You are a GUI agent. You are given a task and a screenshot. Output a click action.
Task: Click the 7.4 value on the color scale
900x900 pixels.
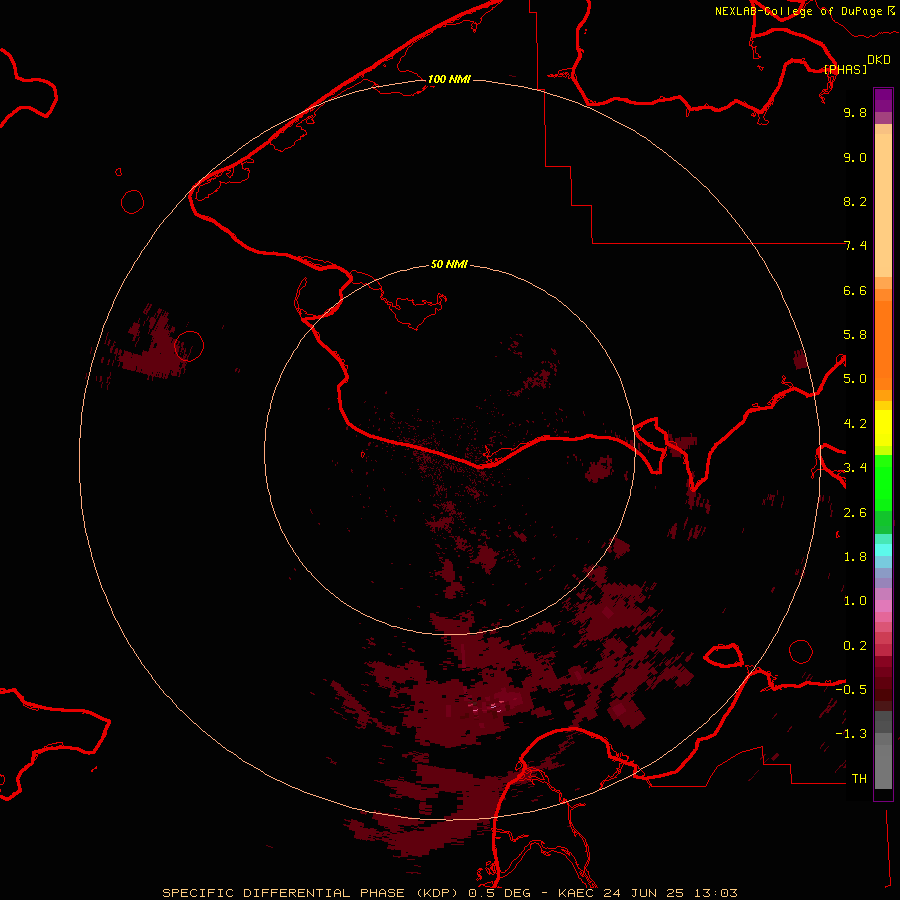855,246
